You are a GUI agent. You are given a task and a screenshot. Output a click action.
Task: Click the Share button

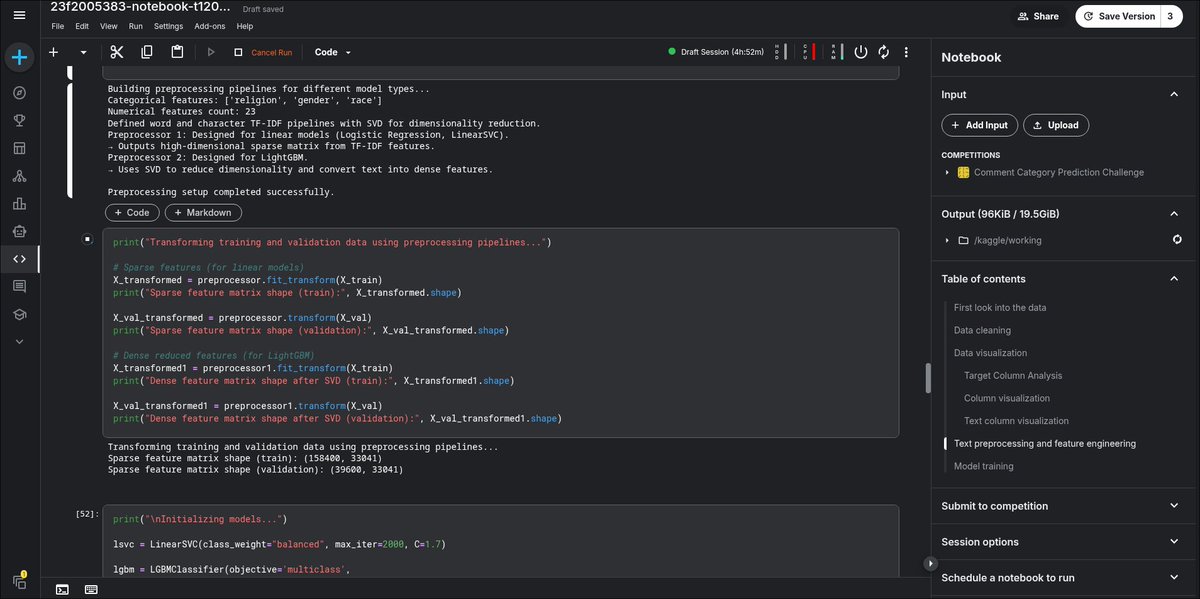pos(1038,16)
